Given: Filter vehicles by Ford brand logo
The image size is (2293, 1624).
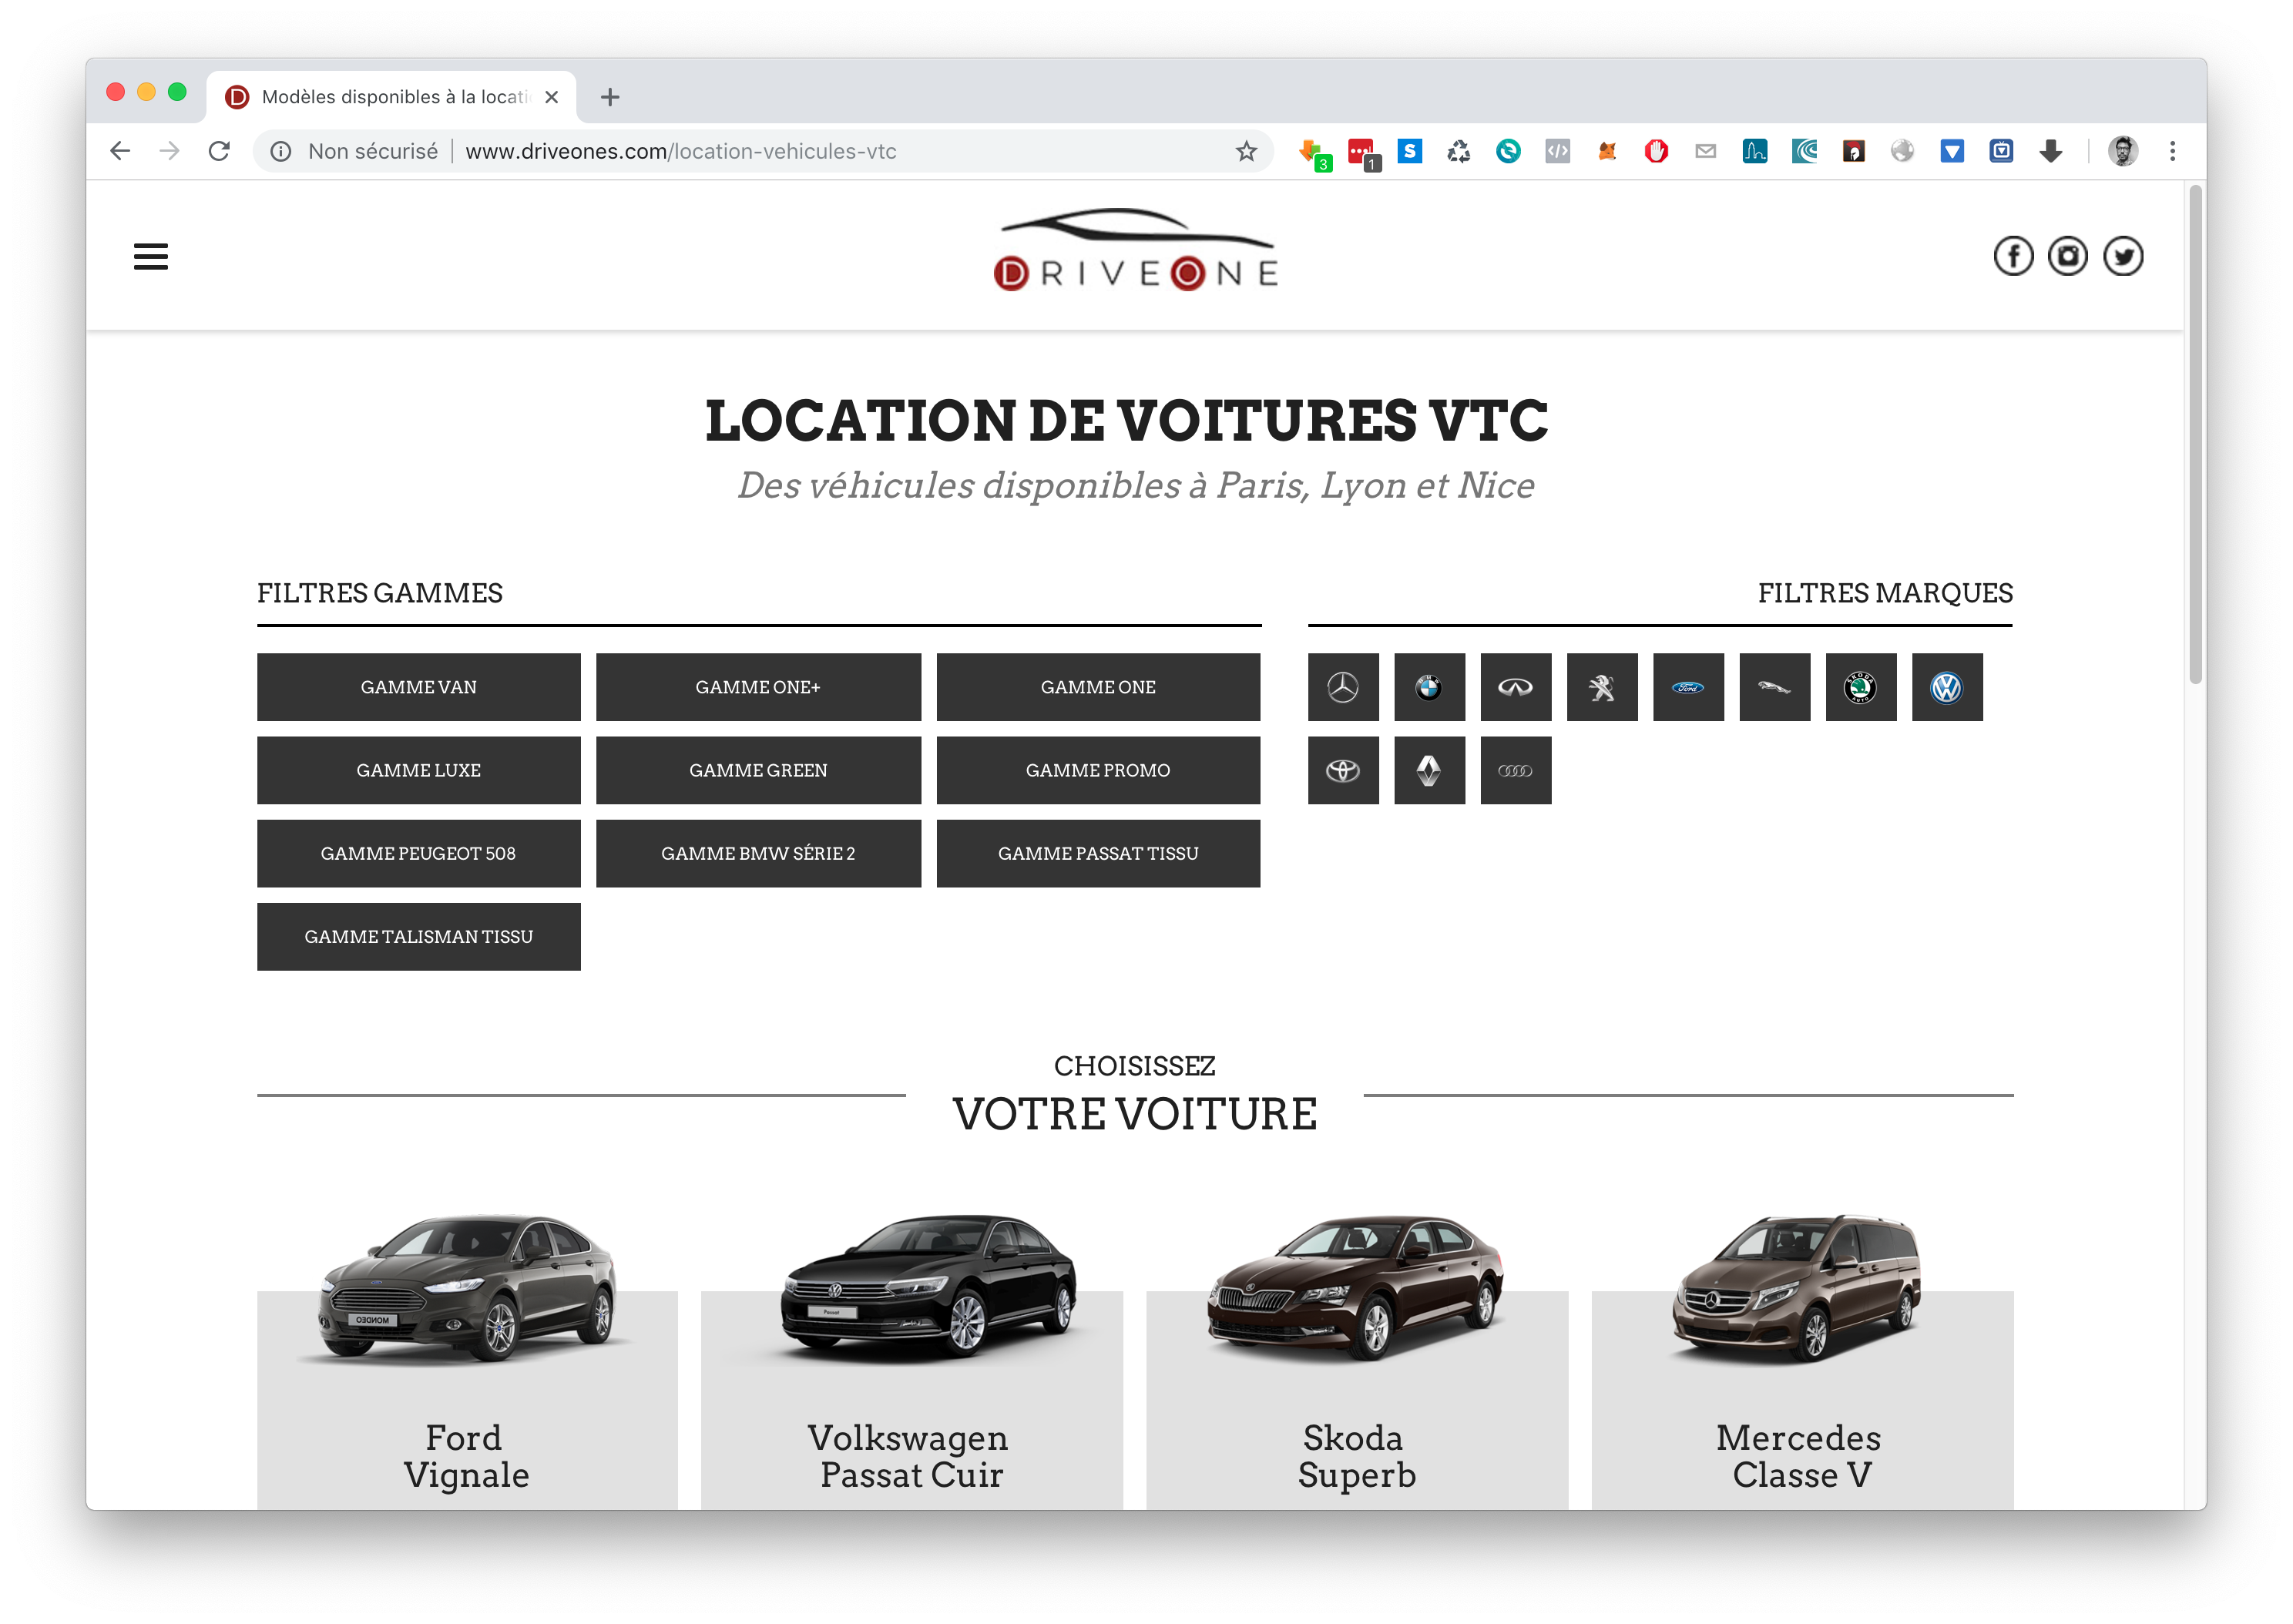Looking at the screenshot, I should 1688,687.
